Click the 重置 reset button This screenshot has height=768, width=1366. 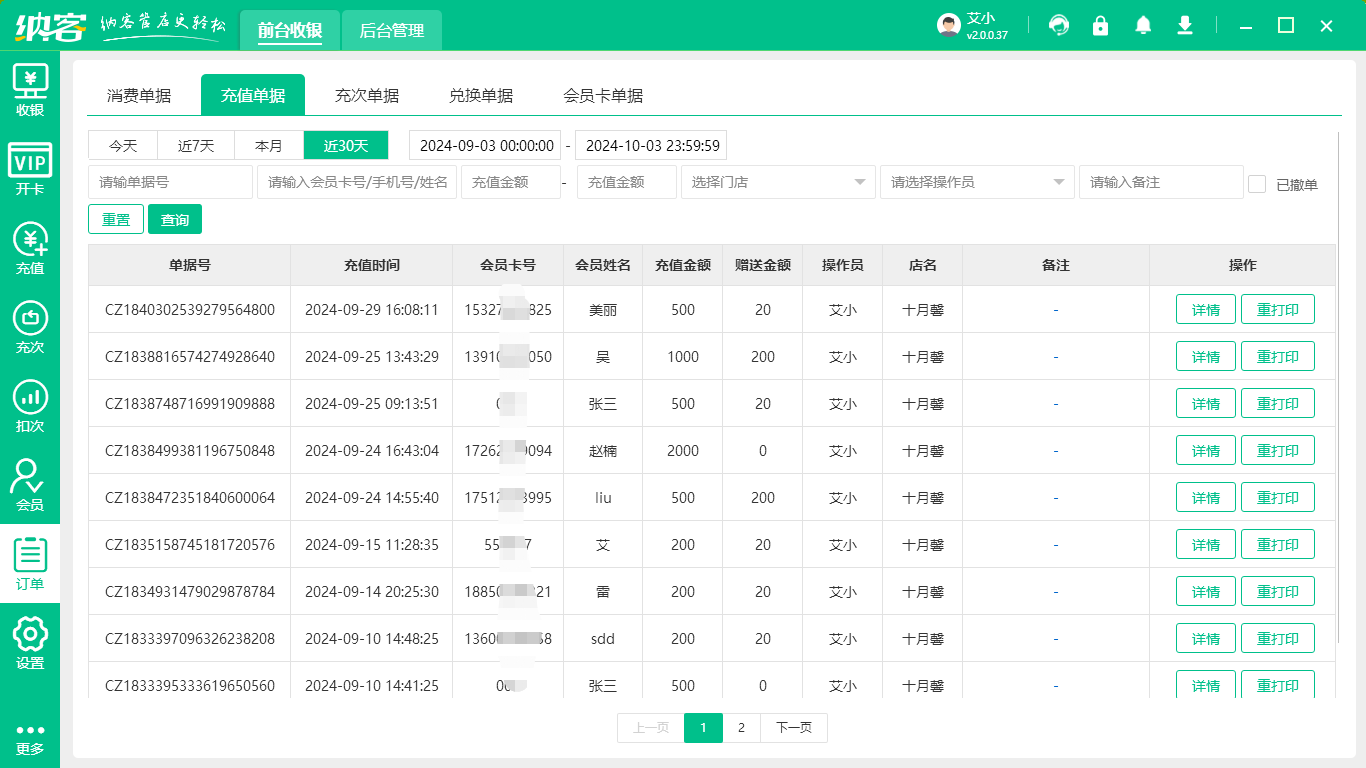116,219
